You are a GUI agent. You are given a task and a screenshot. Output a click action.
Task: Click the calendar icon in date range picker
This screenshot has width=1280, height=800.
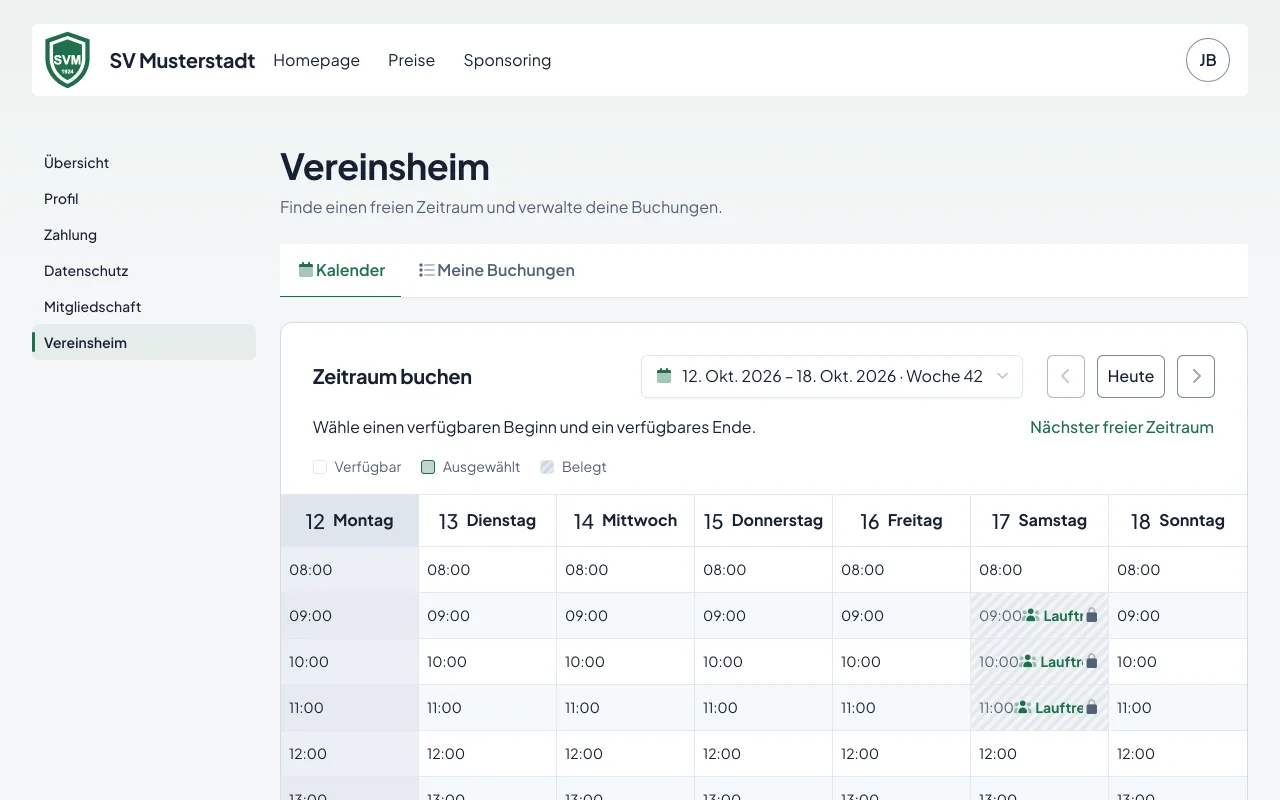point(664,376)
